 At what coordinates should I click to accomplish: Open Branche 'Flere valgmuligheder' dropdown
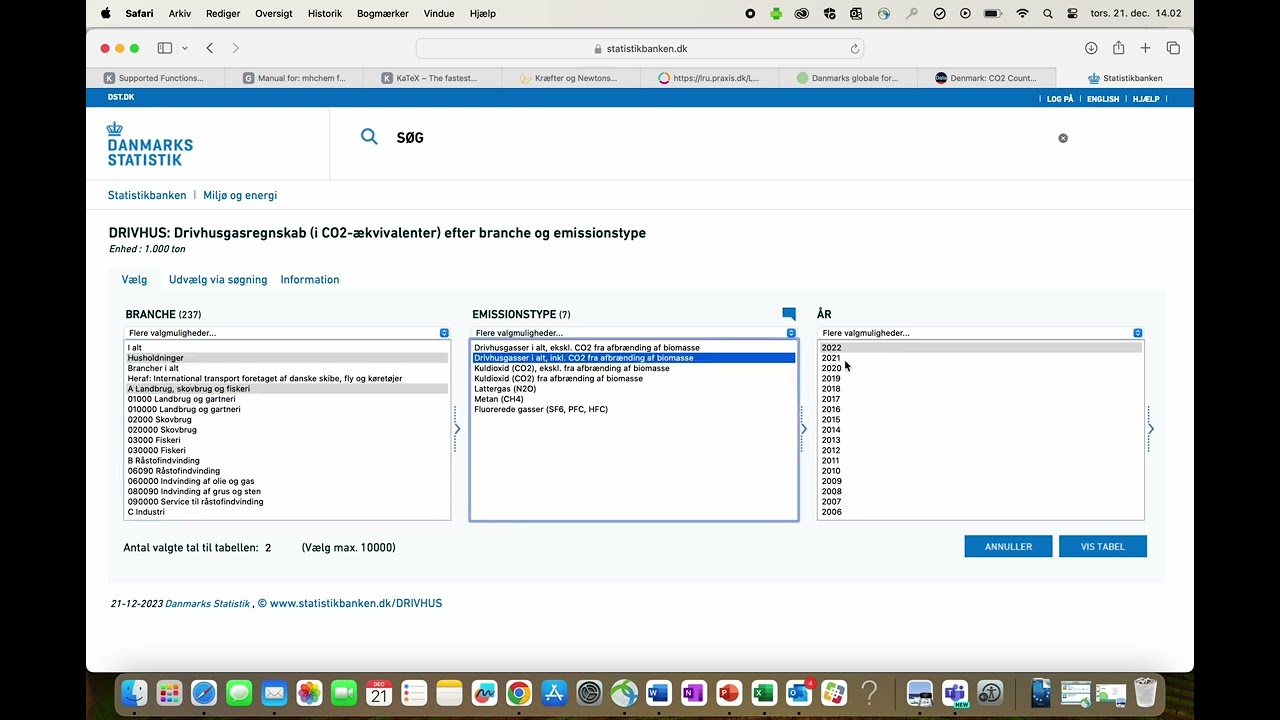287,333
